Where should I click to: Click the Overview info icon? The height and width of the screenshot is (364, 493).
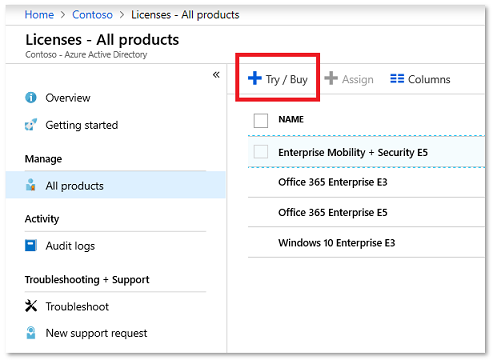pyautogui.click(x=31, y=98)
